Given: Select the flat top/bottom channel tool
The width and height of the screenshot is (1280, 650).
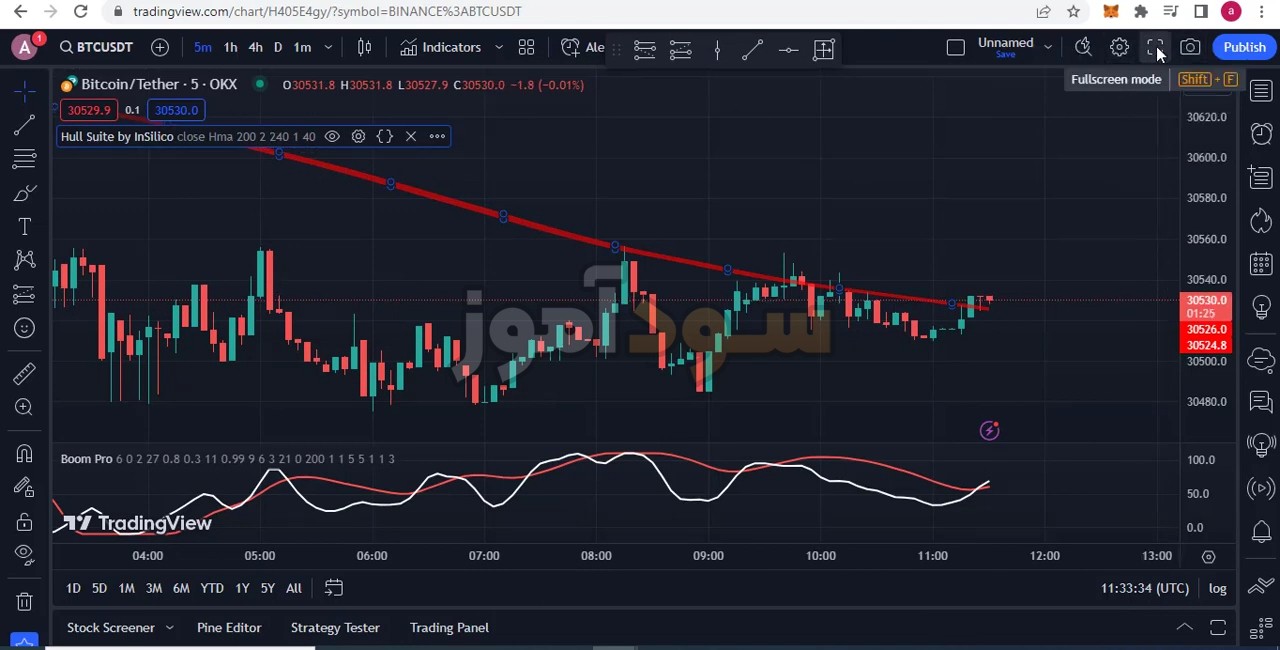Looking at the screenshot, I should coord(681,48).
